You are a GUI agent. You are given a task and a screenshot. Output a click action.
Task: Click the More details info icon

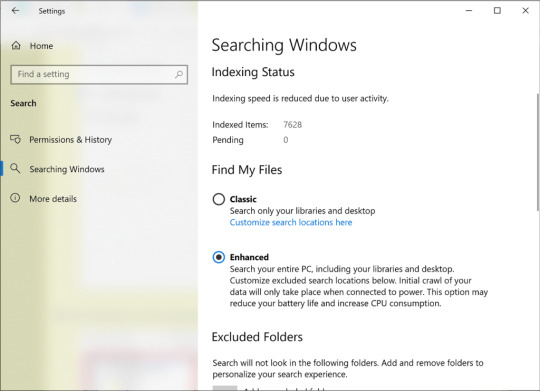15,198
